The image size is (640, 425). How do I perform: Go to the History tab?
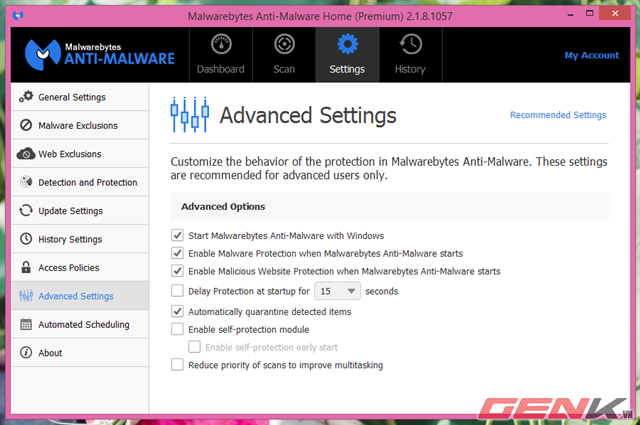(x=411, y=55)
